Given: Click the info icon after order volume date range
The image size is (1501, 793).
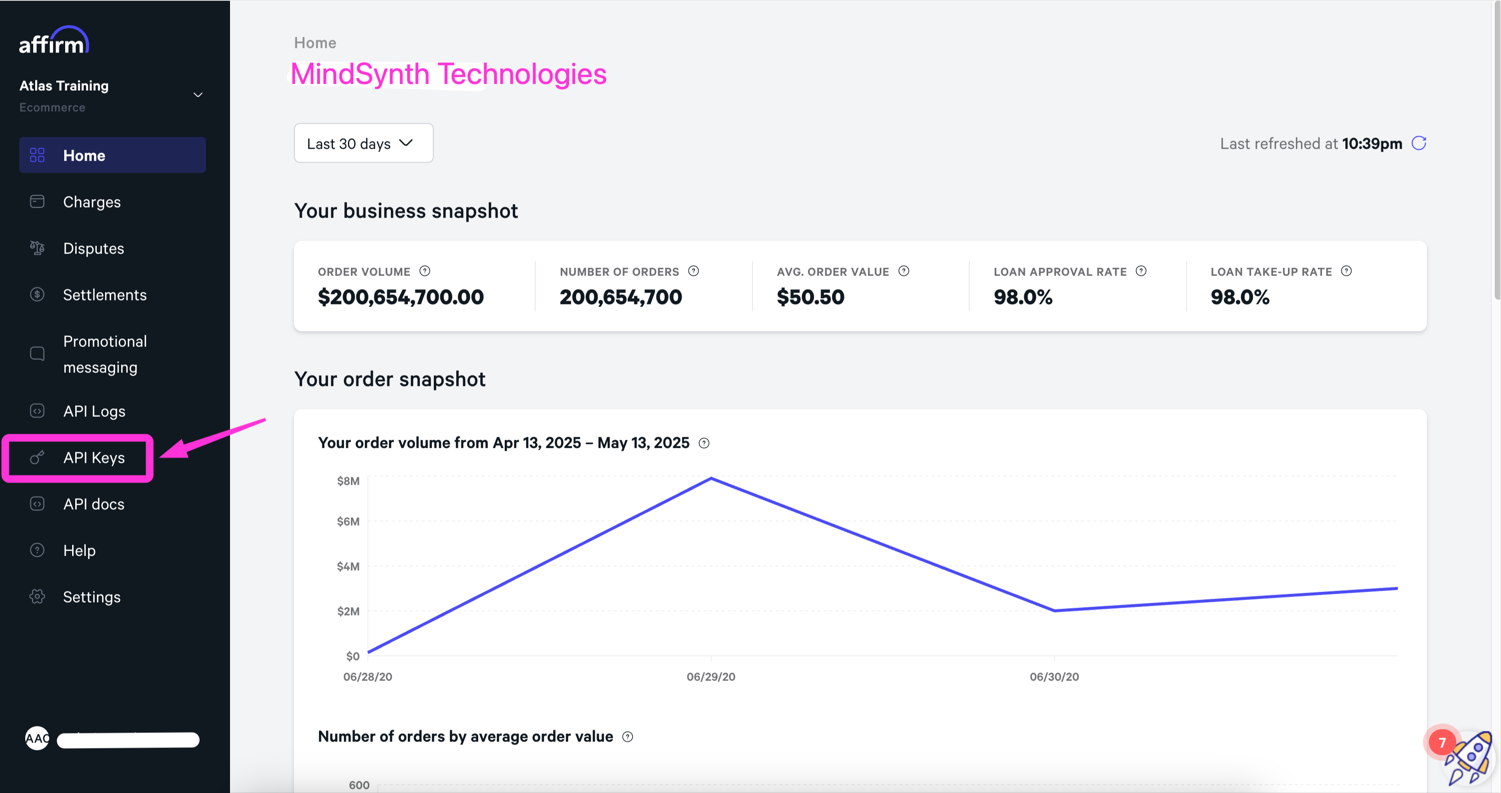Looking at the screenshot, I should (704, 443).
